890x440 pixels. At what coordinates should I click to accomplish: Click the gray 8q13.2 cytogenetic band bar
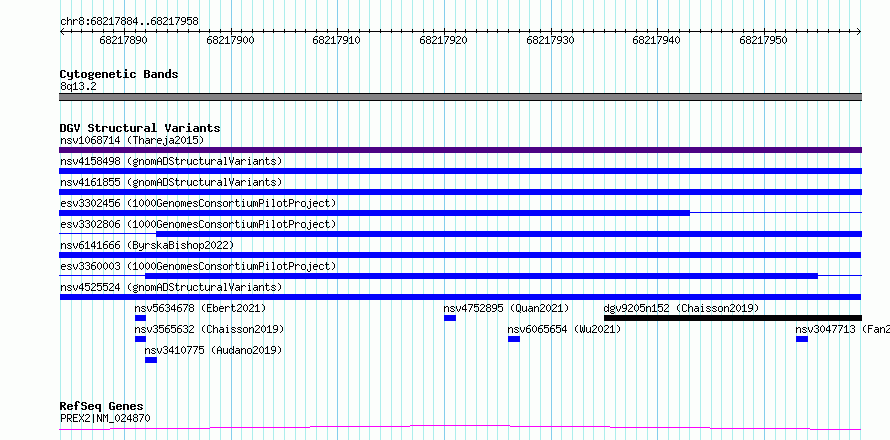pyautogui.click(x=460, y=97)
